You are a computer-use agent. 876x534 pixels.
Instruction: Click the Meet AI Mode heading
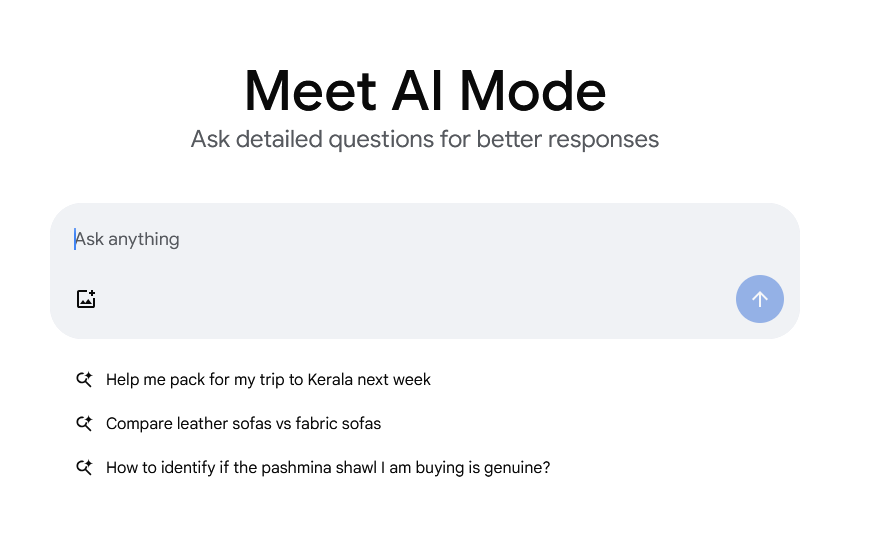click(x=425, y=90)
